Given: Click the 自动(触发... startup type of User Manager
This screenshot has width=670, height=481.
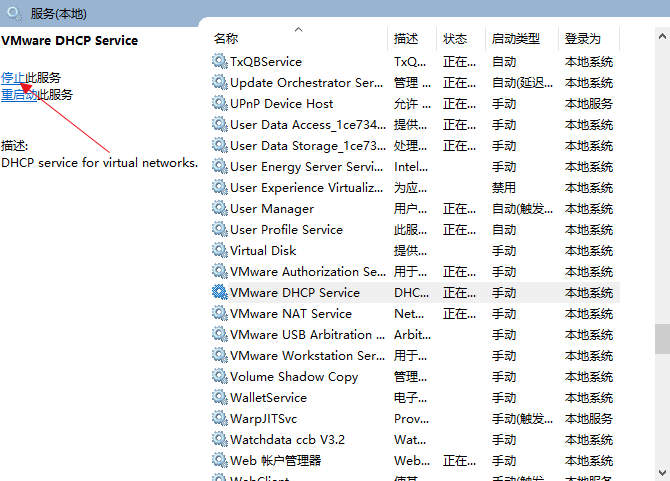Looking at the screenshot, I should 522,208.
